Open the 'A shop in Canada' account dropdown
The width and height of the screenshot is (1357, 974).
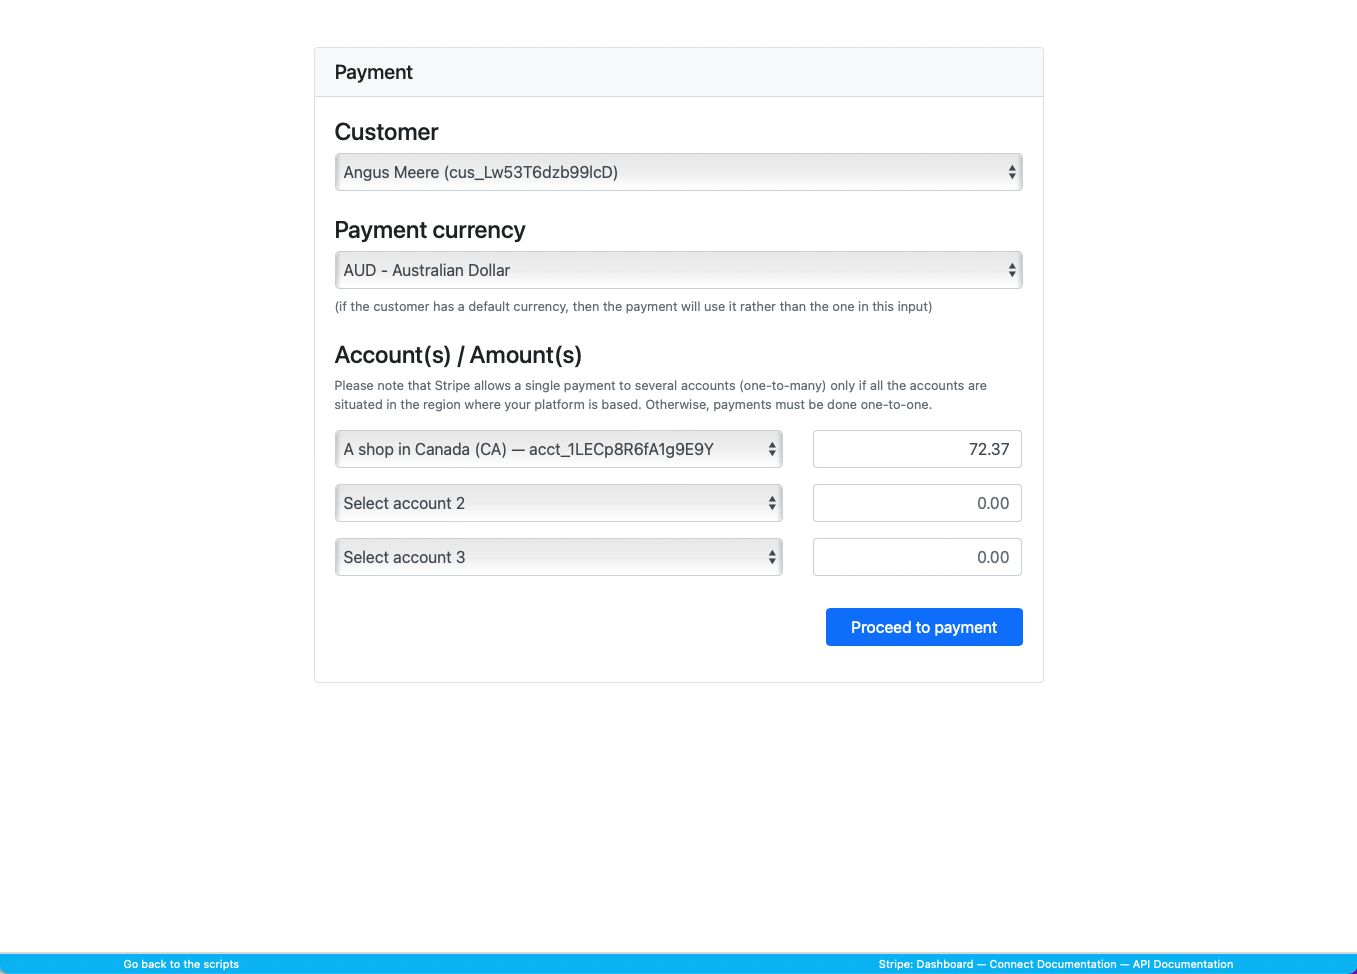(x=548, y=449)
